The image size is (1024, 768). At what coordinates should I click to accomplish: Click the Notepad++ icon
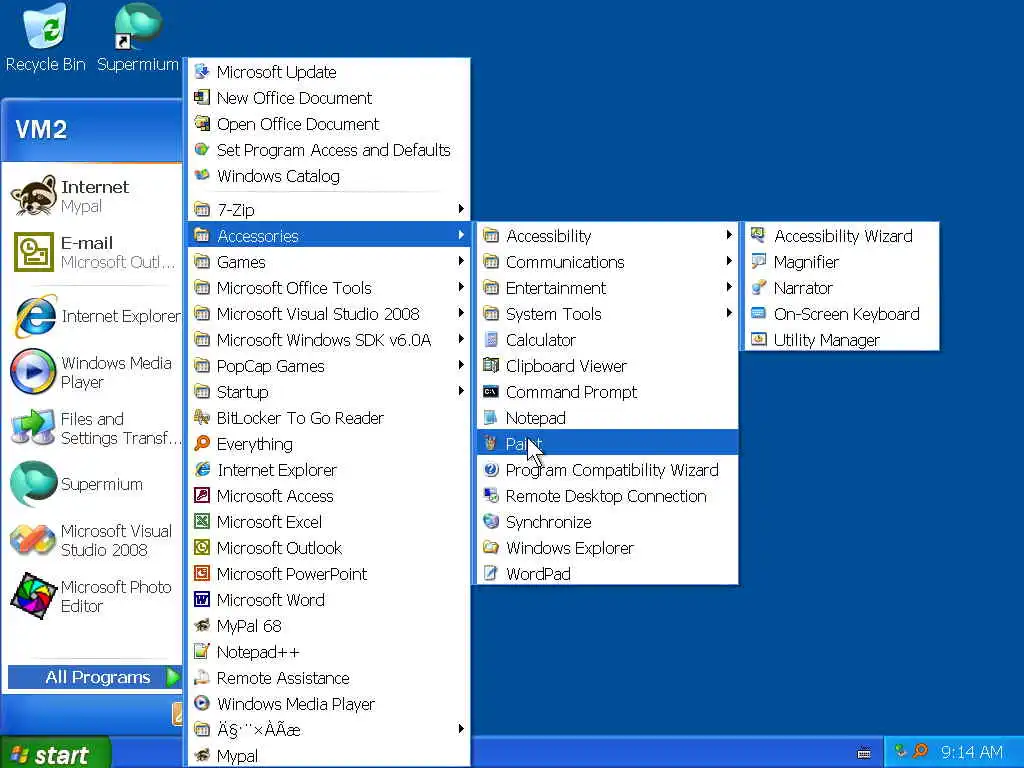(202, 651)
